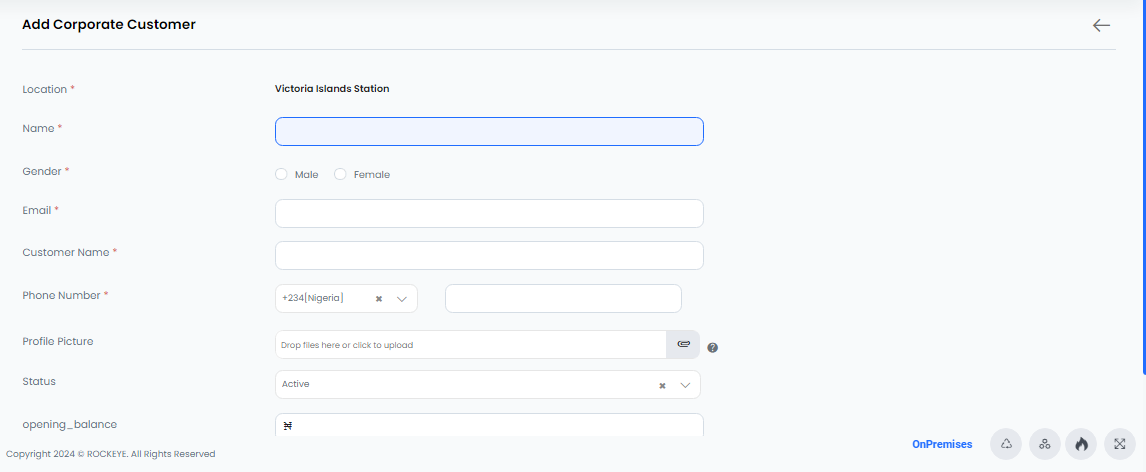Click the help question mark icon

point(713,348)
